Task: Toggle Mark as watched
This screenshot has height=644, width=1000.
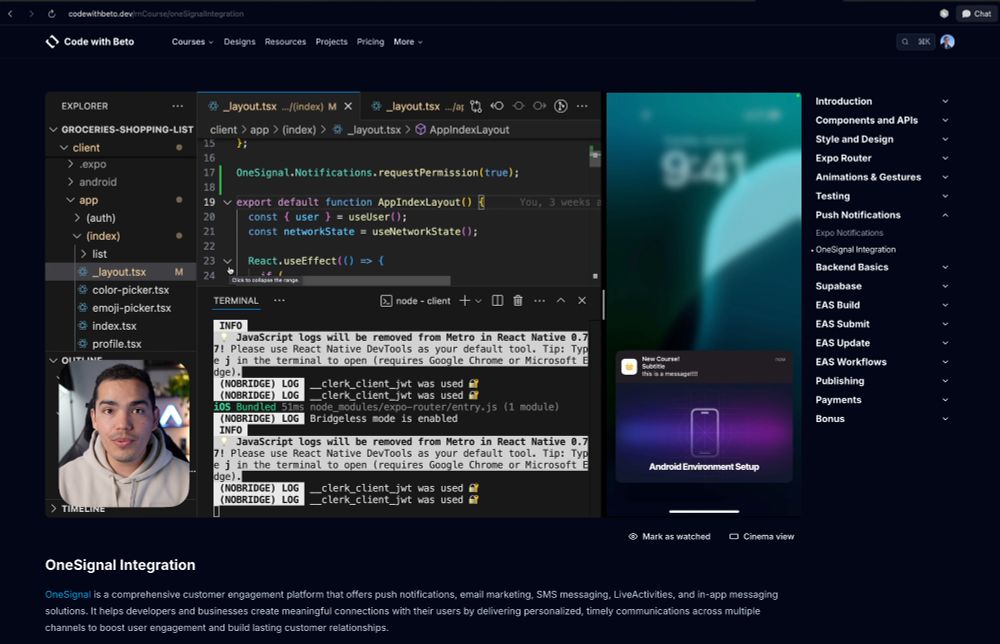Action: point(669,536)
